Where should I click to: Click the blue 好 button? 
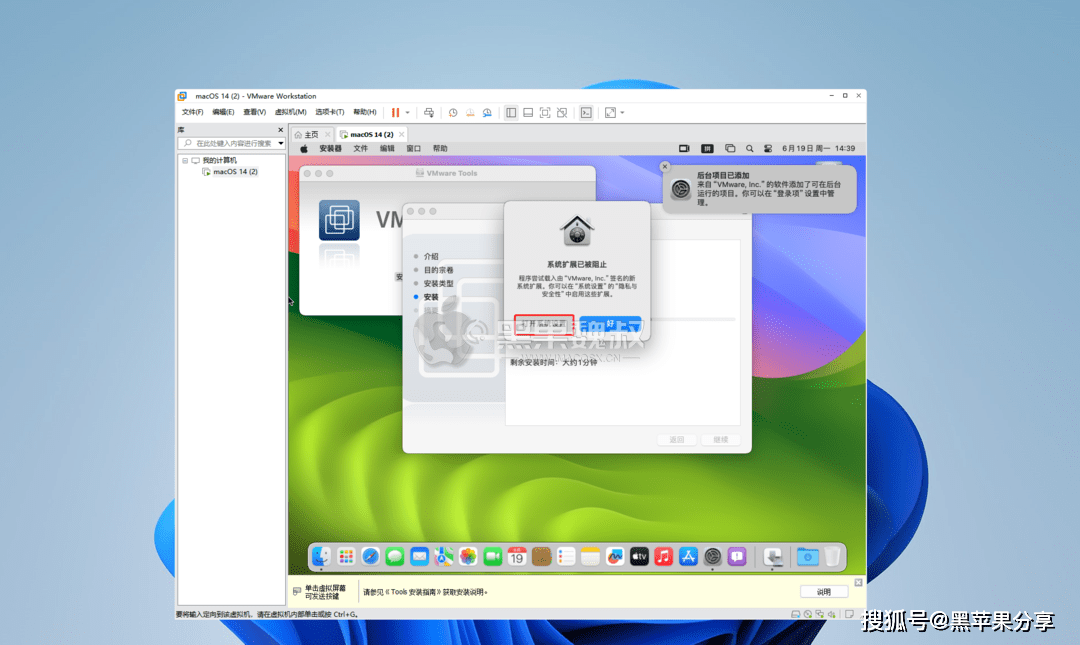click(x=610, y=324)
